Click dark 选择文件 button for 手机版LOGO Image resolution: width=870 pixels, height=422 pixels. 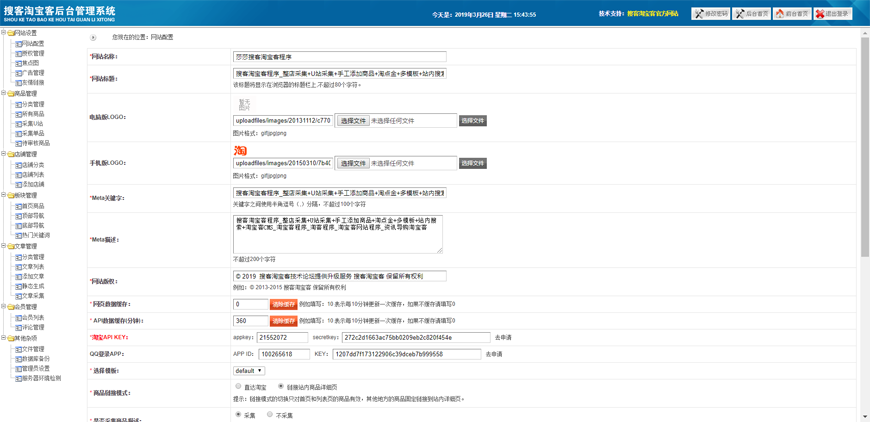pyautogui.click(x=473, y=163)
